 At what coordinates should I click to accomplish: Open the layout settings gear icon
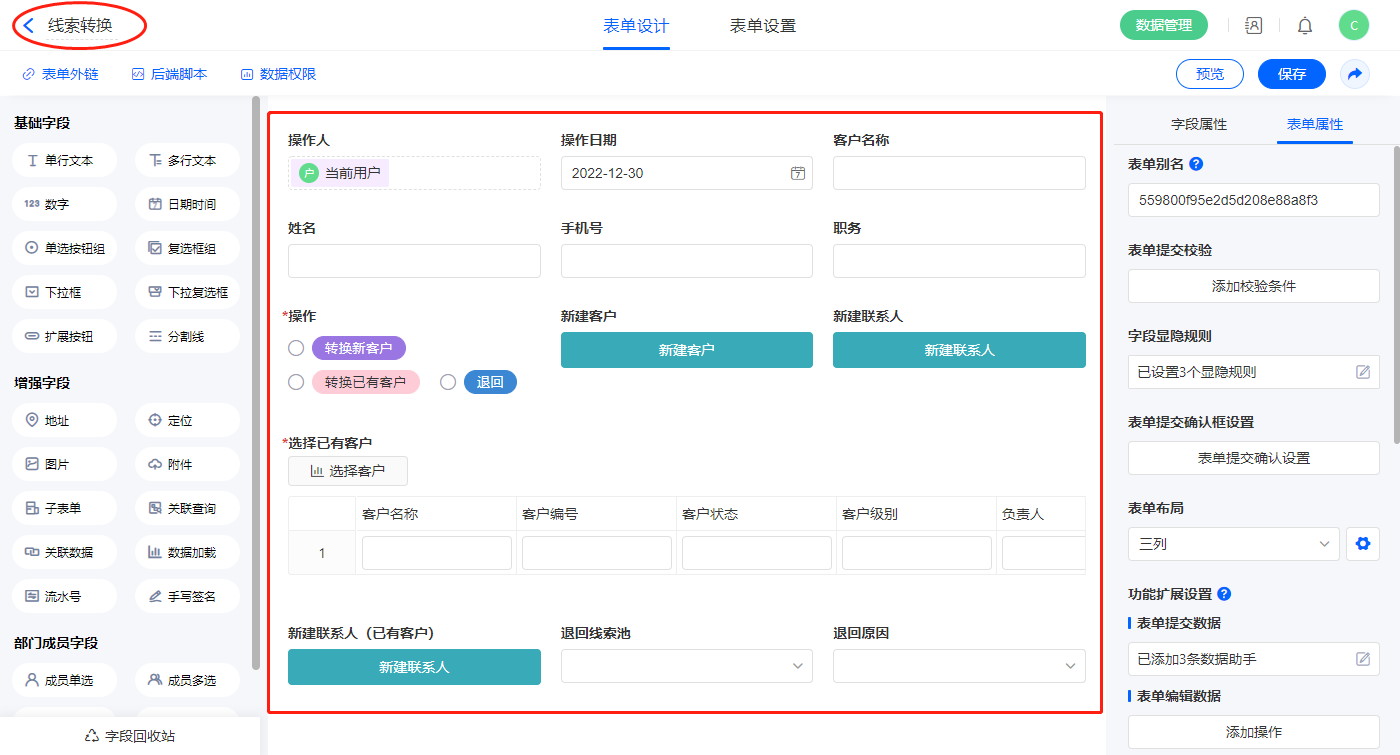pos(1361,544)
